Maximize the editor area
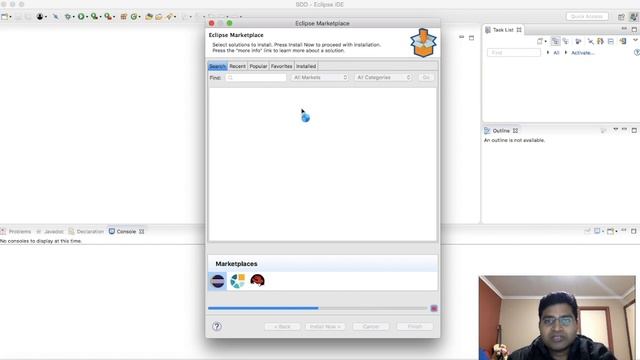 click(471, 38)
